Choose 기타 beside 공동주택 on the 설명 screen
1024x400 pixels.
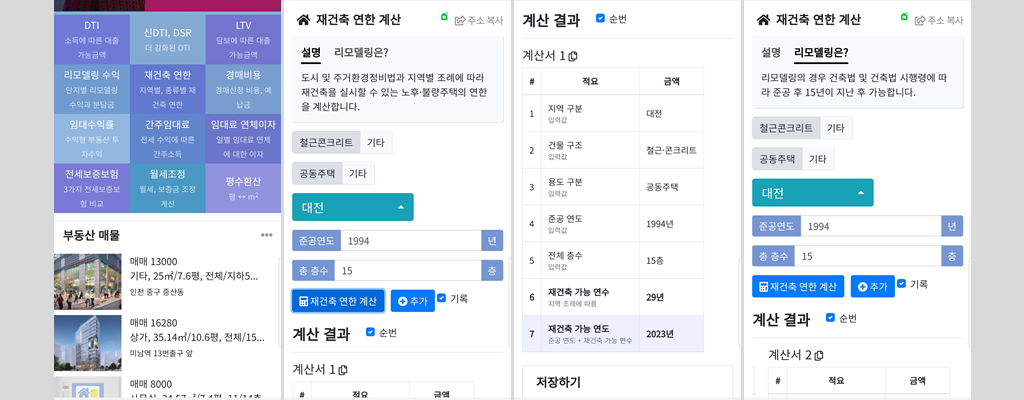pyautogui.click(x=358, y=174)
